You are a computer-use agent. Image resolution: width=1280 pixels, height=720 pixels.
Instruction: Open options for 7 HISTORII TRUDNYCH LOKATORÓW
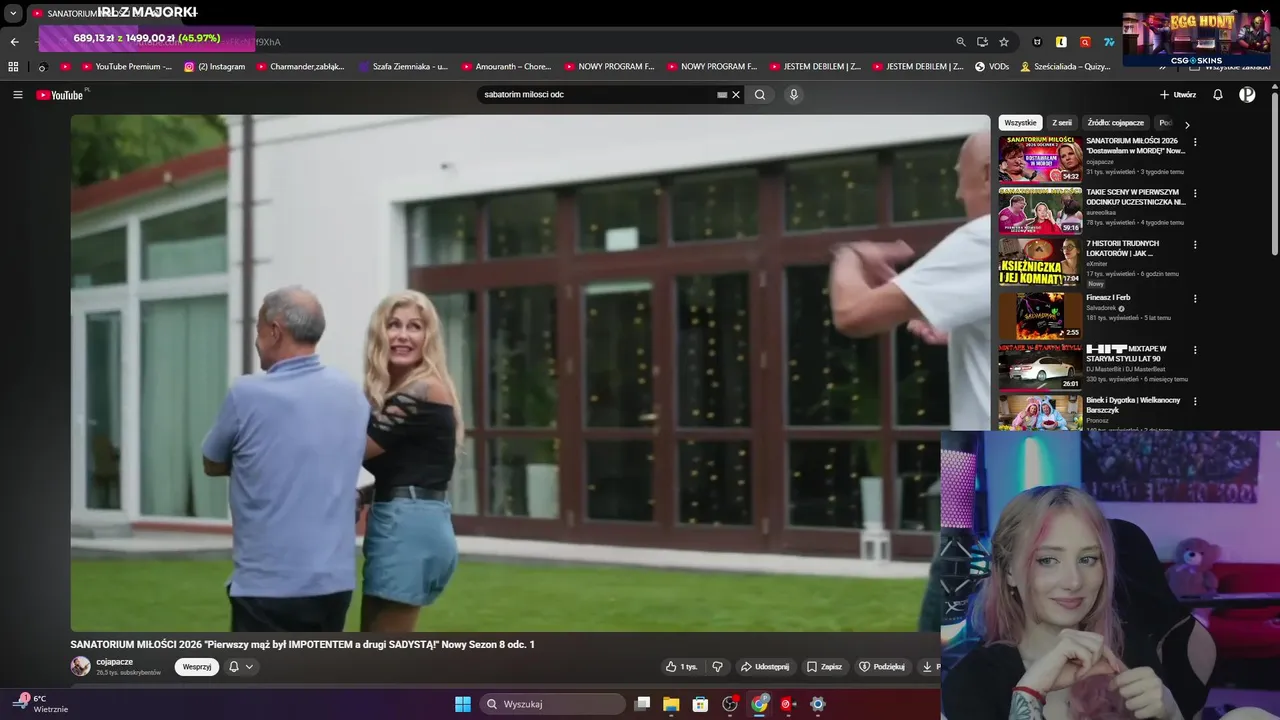pos(1195,245)
